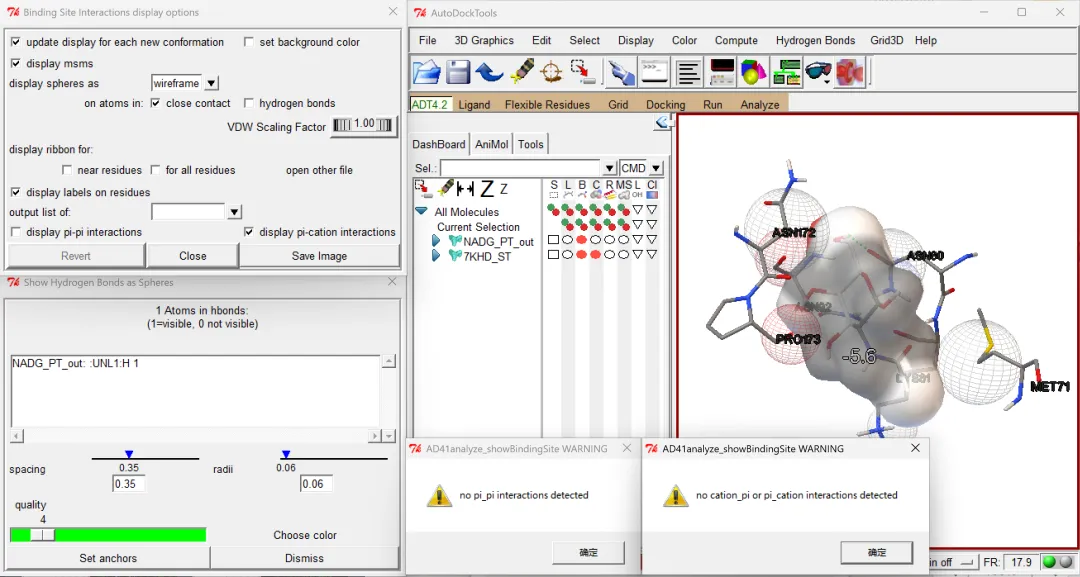Uncheck display msms

[x=16, y=63]
